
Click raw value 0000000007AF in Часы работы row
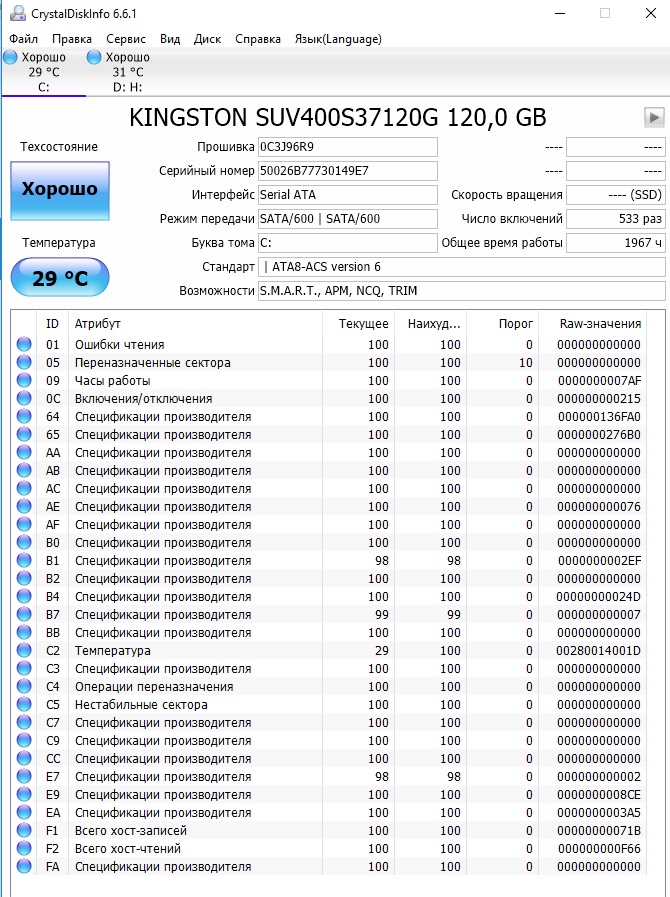click(599, 380)
